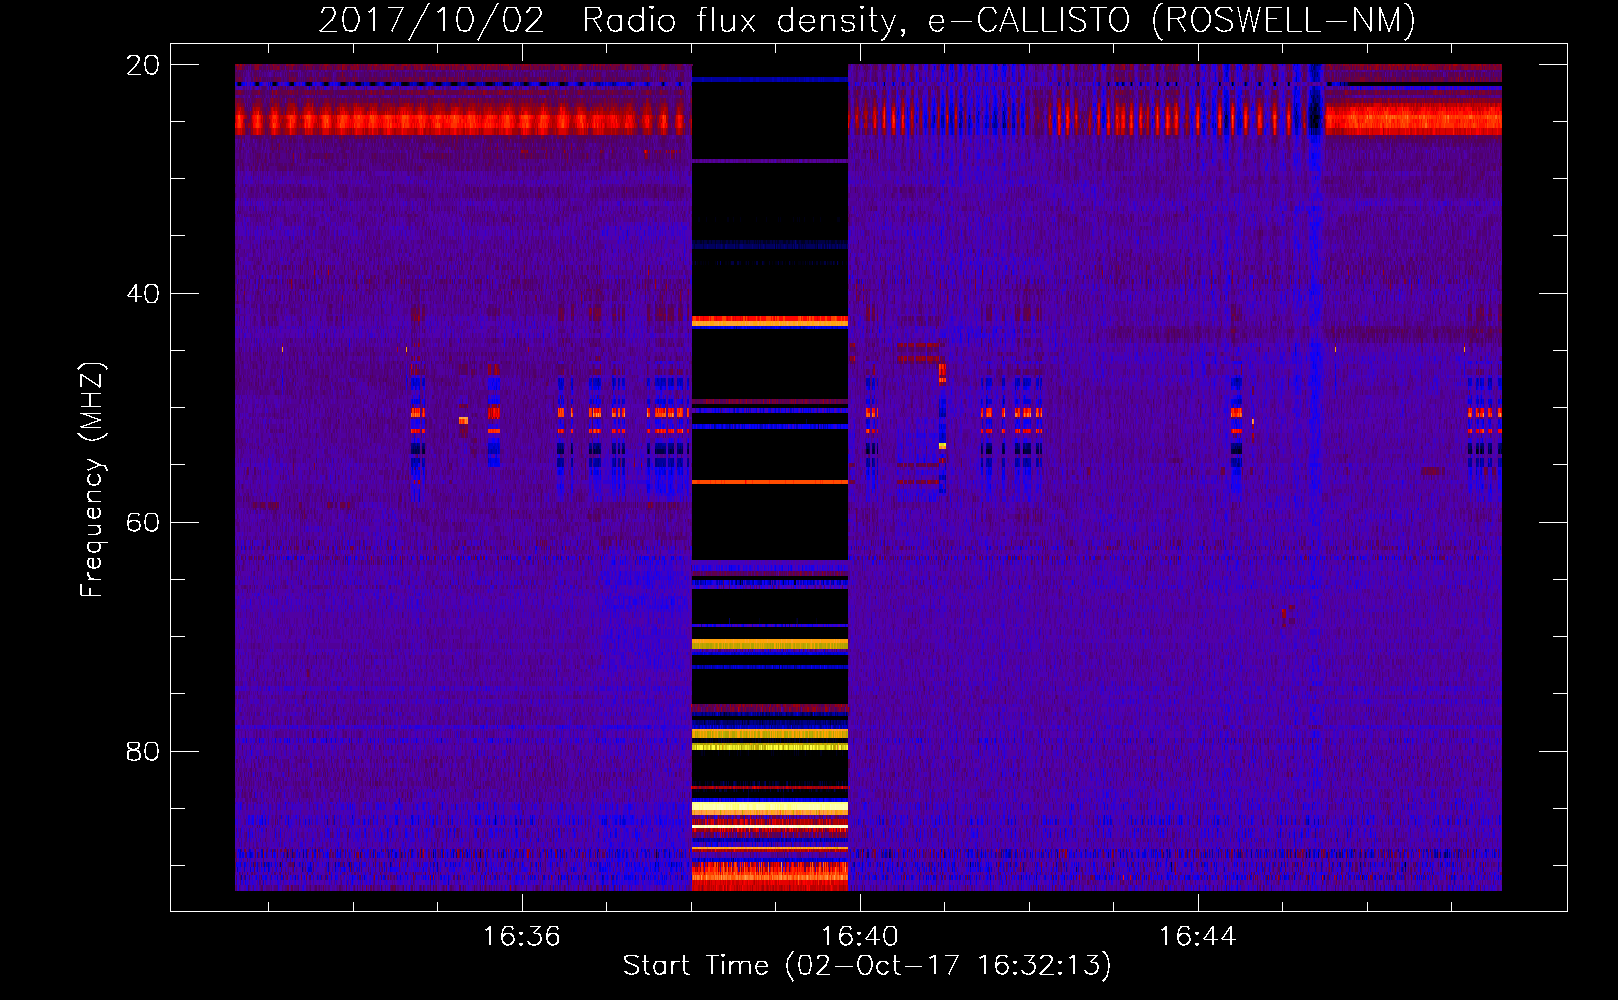Click the 20 frequency tick label

coord(142,65)
